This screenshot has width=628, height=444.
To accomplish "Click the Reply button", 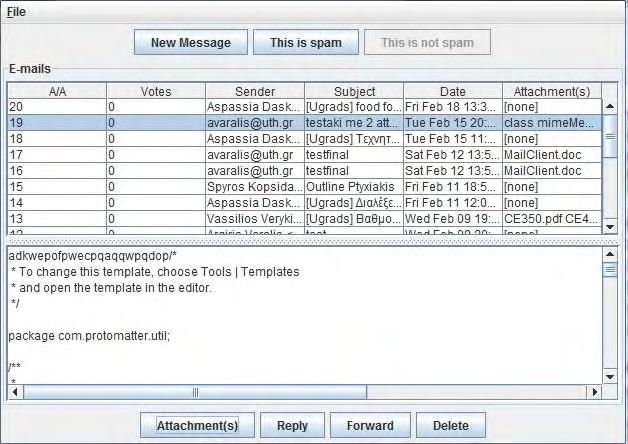I will (x=292, y=425).
